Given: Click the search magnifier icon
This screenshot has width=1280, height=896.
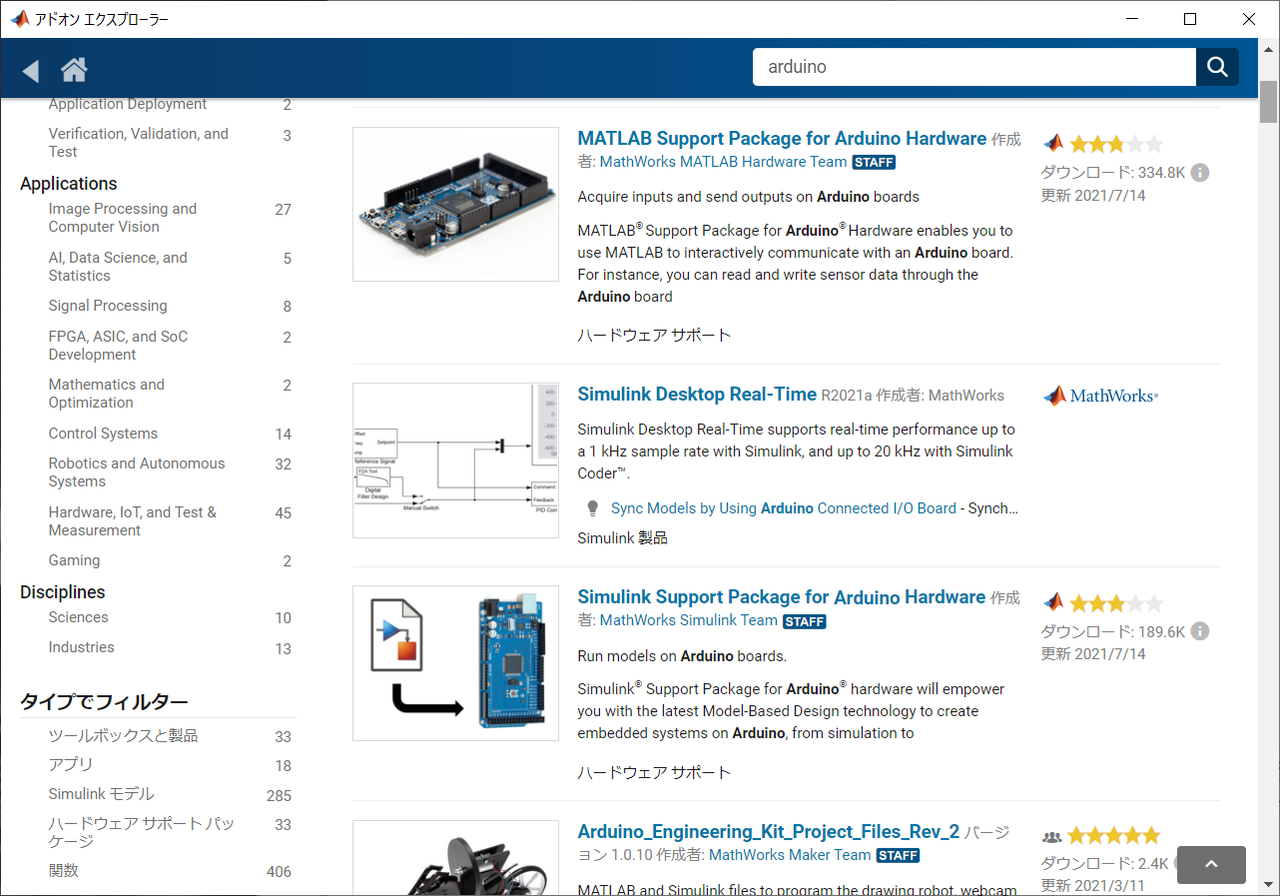Looking at the screenshot, I should point(1217,67).
